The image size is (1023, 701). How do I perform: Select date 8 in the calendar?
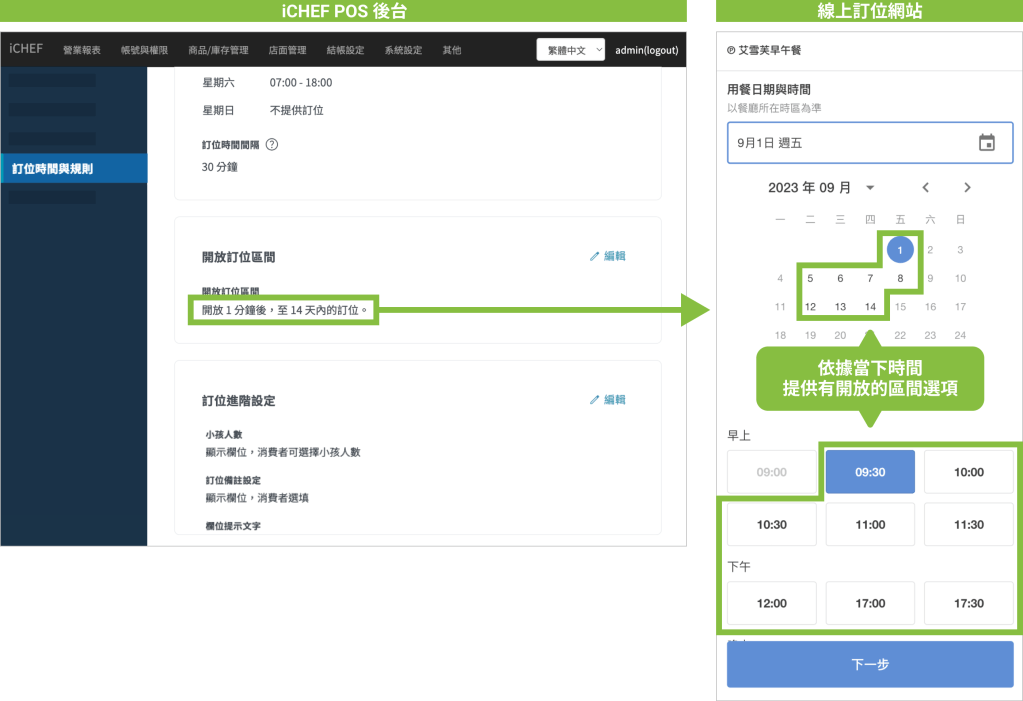(x=900, y=279)
